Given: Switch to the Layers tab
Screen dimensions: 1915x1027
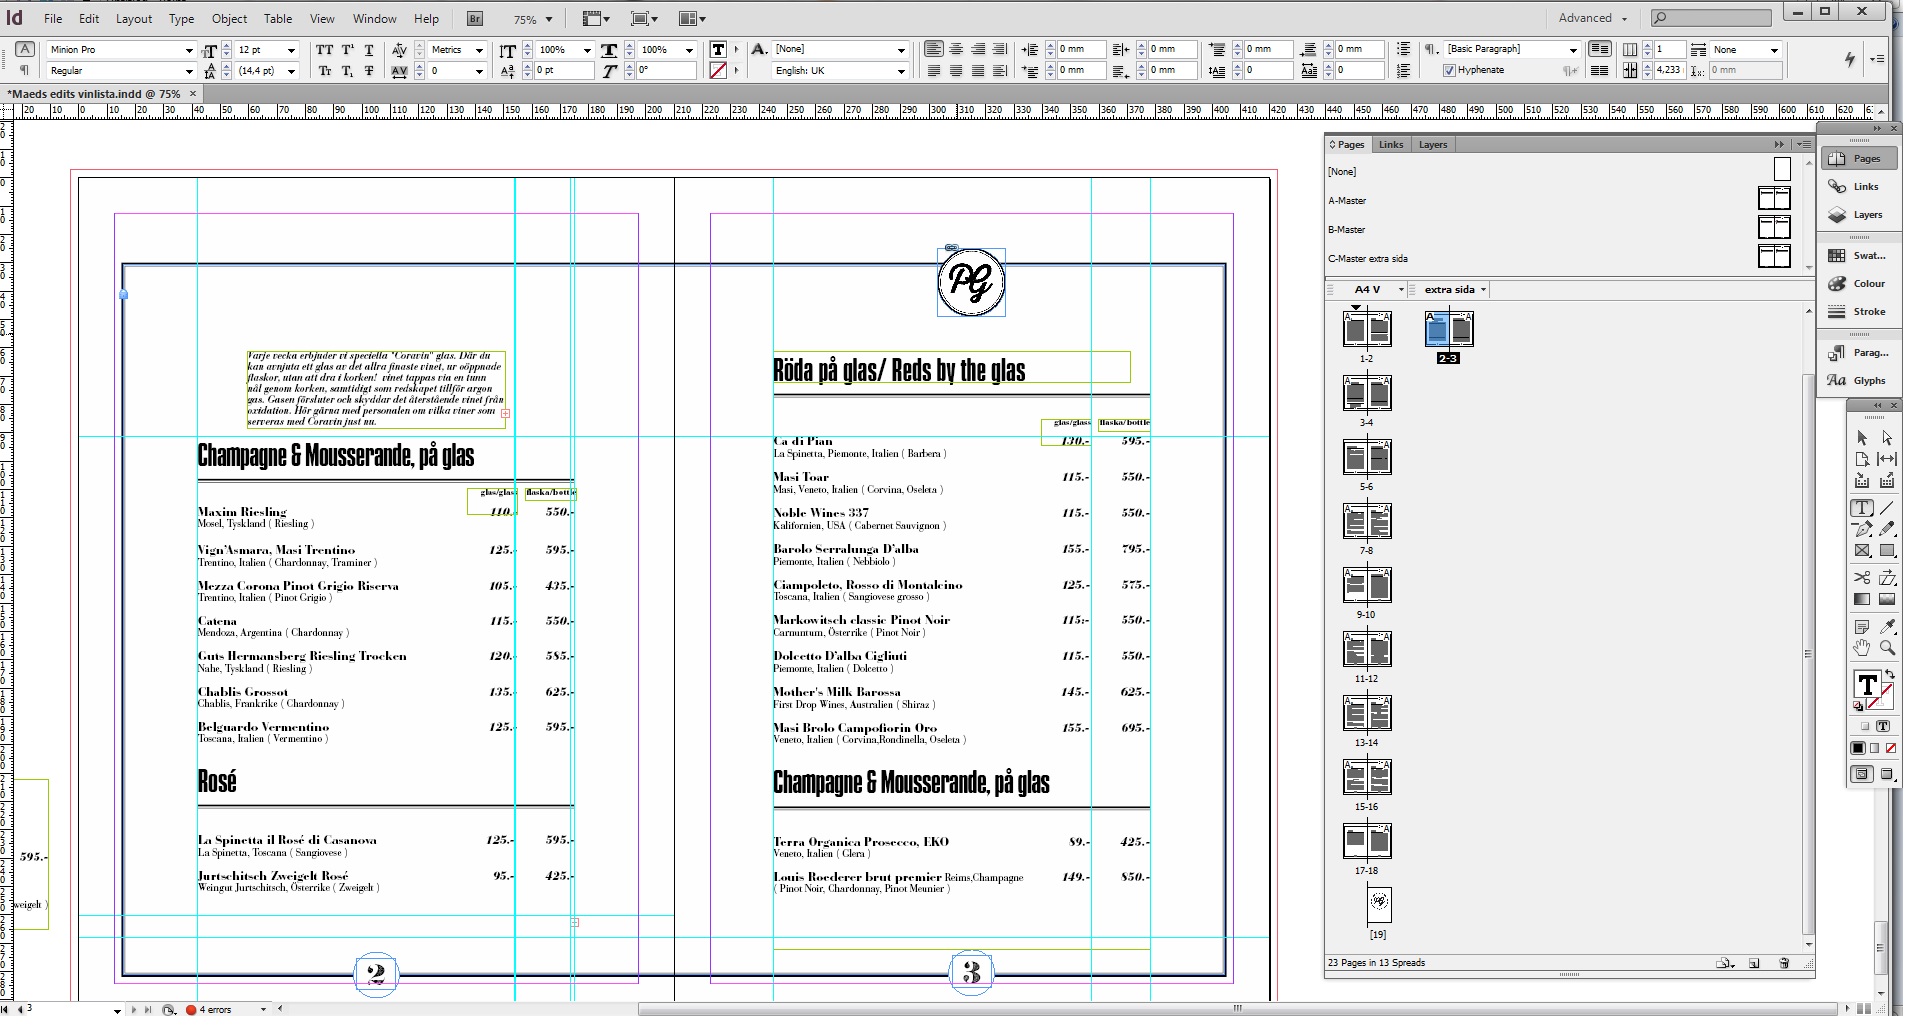Looking at the screenshot, I should (x=1432, y=145).
